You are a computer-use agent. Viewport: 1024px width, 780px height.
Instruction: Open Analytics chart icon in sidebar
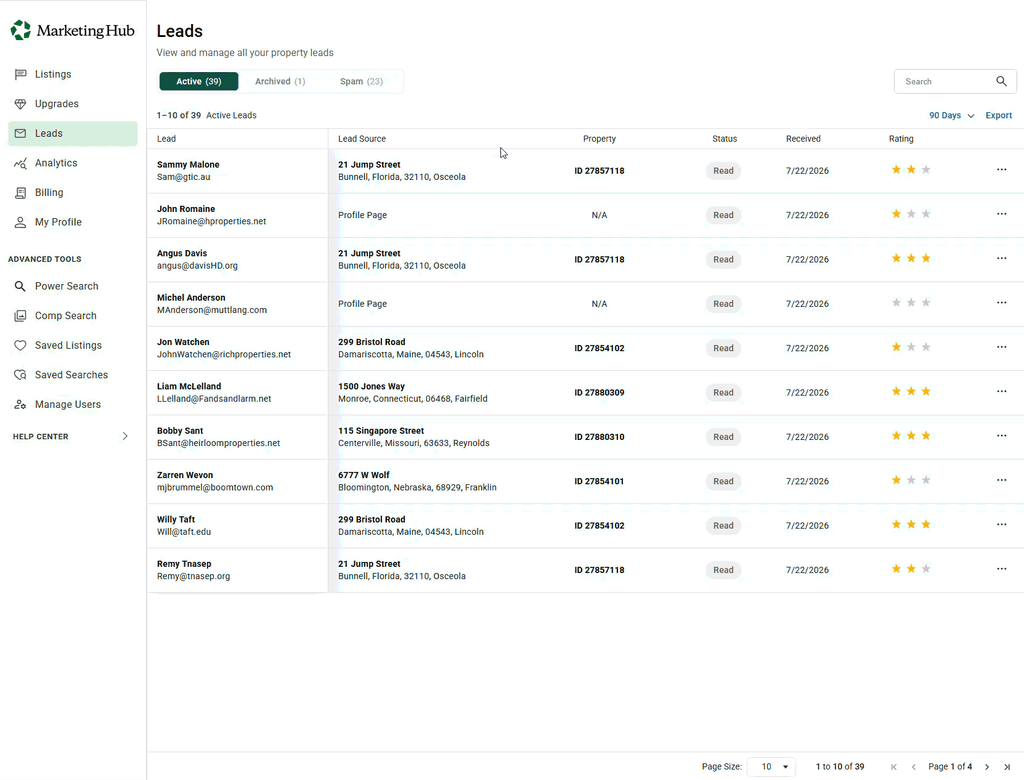click(x=20, y=163)
